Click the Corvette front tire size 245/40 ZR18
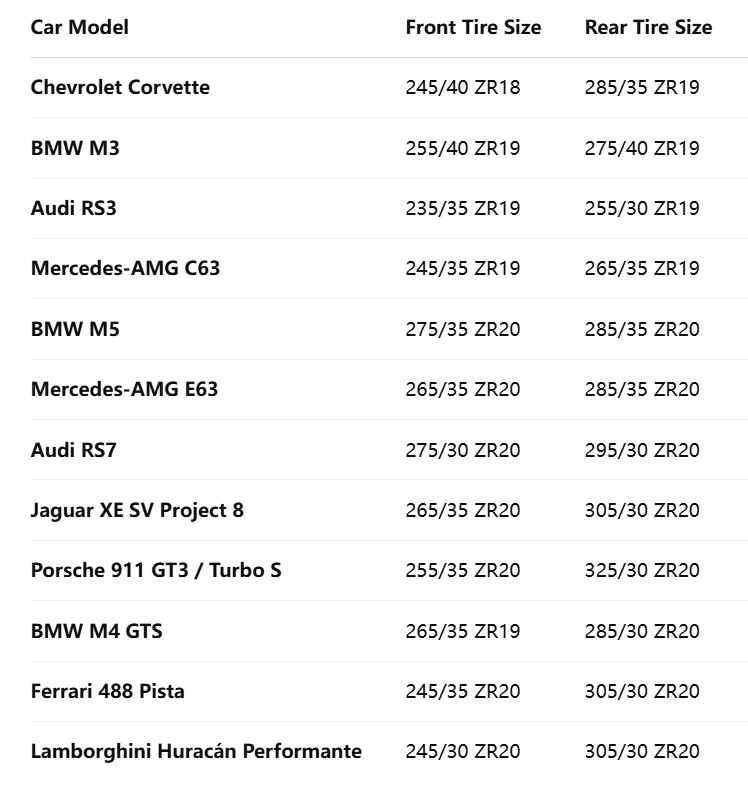The width and height of the screenshot is (748, 789). [x=462, y=87]
